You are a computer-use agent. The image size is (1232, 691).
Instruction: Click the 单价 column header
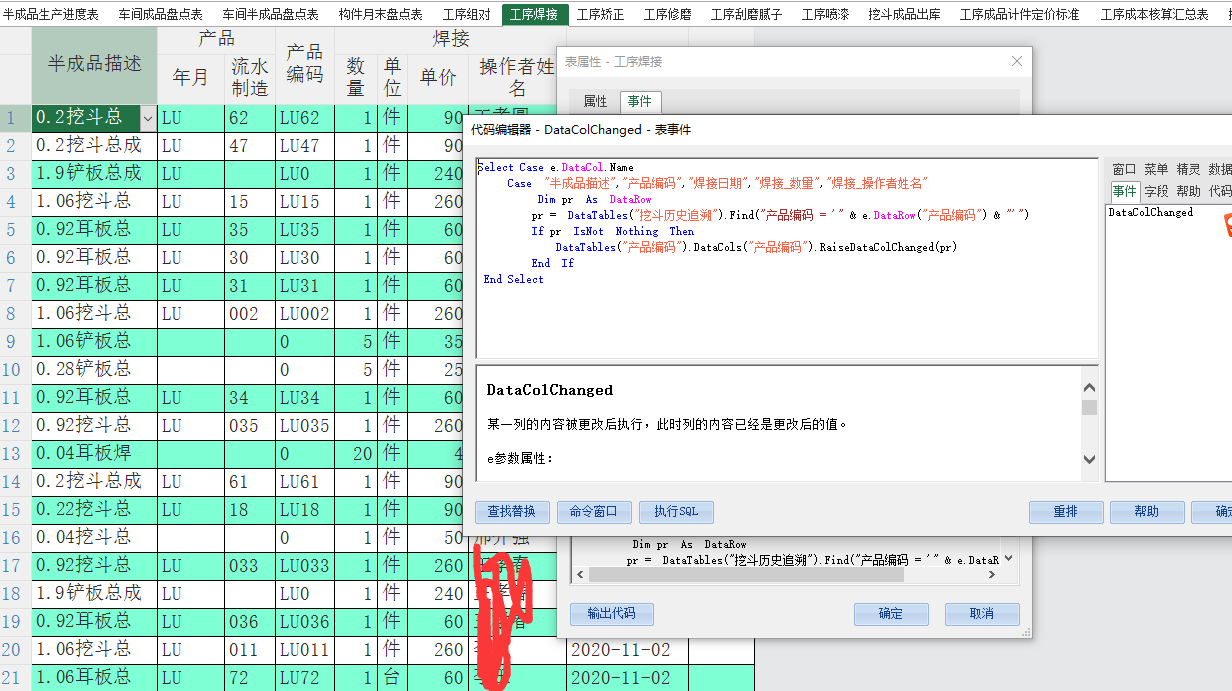pos(438,77)
